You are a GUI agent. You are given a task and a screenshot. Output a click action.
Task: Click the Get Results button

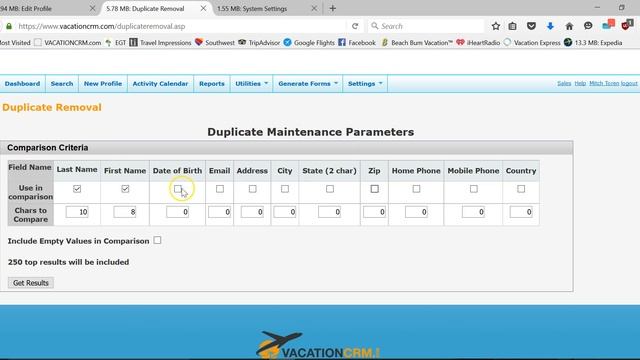click(31, 282)
